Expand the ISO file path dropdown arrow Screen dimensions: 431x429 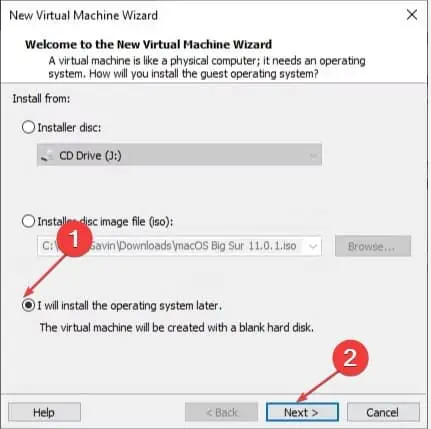pos(313,246)
